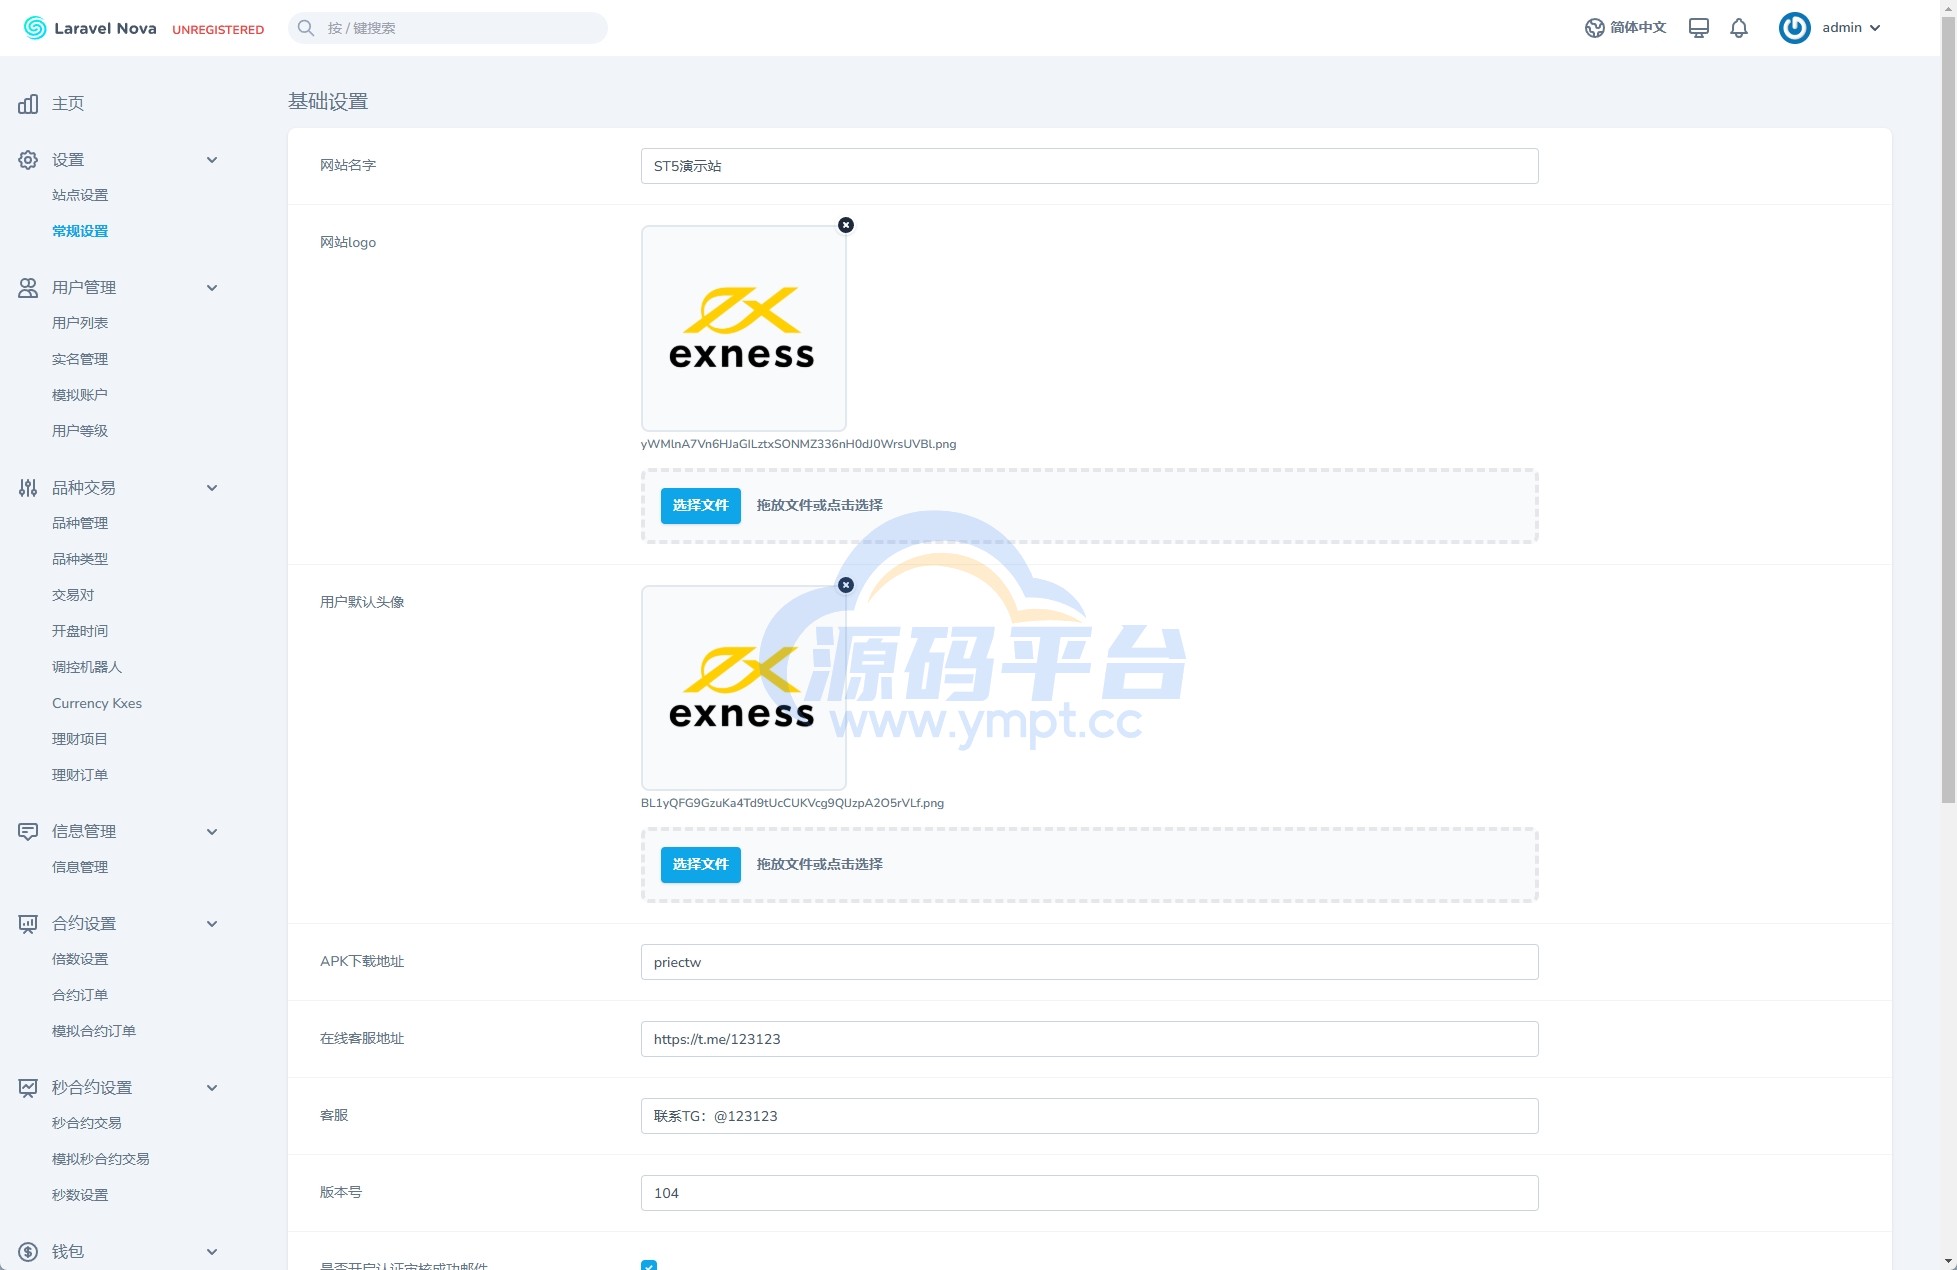1957x1270 pixels.
Task: Collapse the 用户管理 menu chevron
Action: 212,288
